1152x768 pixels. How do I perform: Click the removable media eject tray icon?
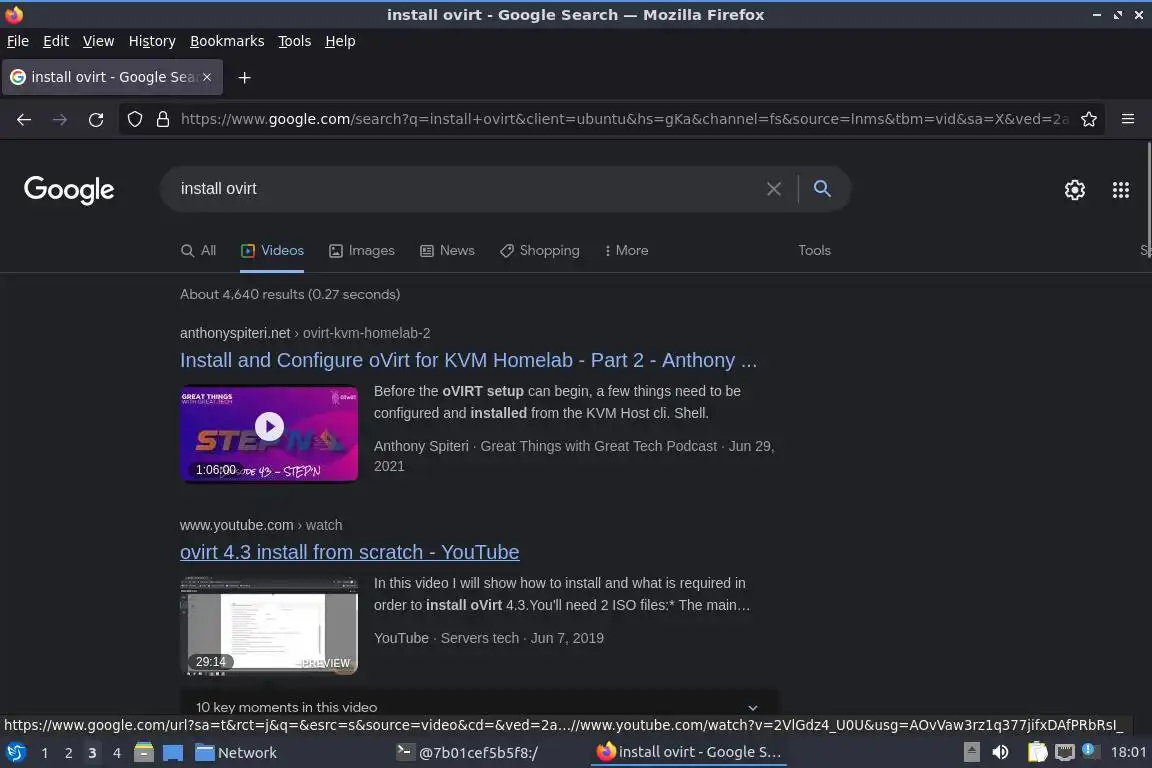coord(971,753)
